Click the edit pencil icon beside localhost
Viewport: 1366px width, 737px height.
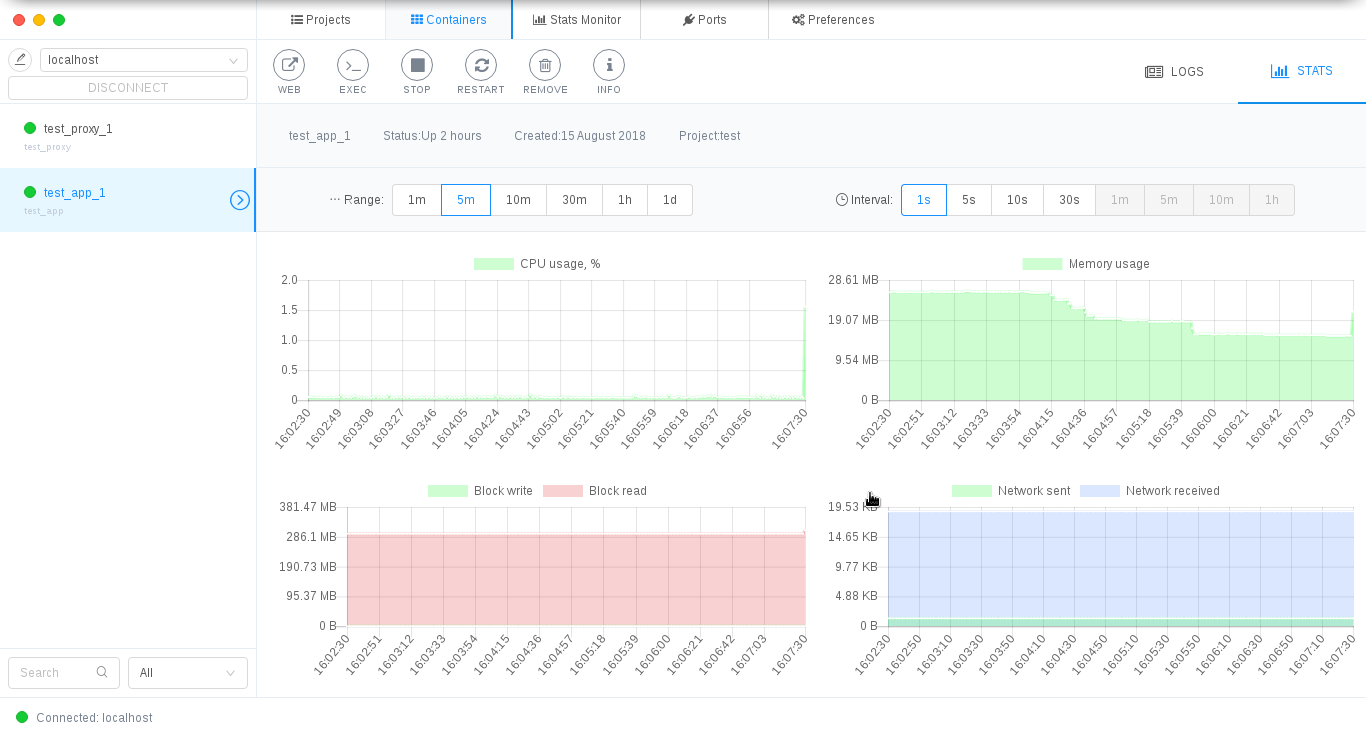[20, 60]
